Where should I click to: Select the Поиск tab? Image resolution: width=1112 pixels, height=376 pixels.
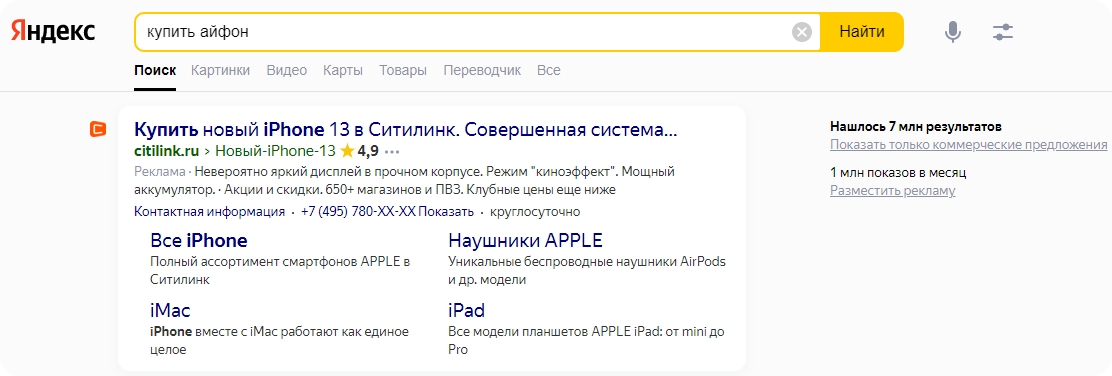click(x=155, y=70)
